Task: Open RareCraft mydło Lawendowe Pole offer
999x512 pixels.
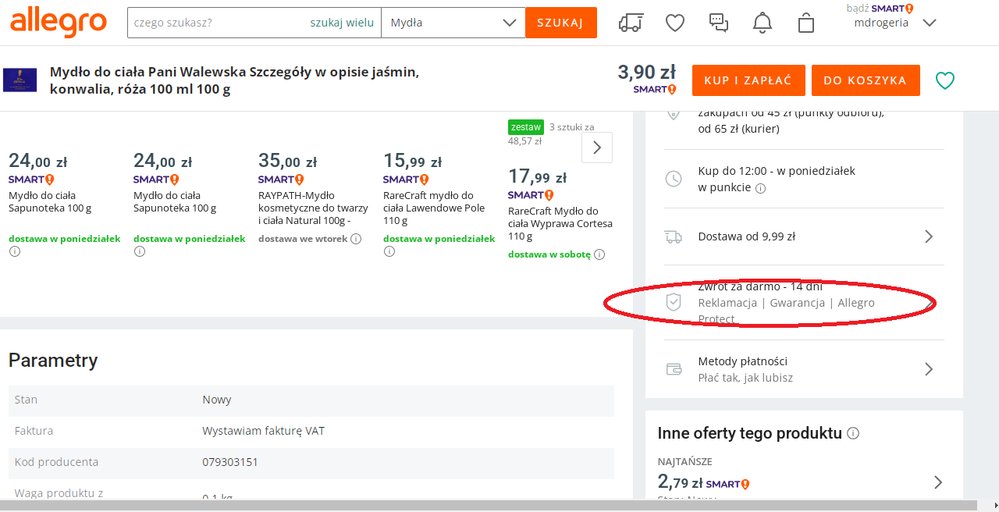Action: tap(434, 208)
